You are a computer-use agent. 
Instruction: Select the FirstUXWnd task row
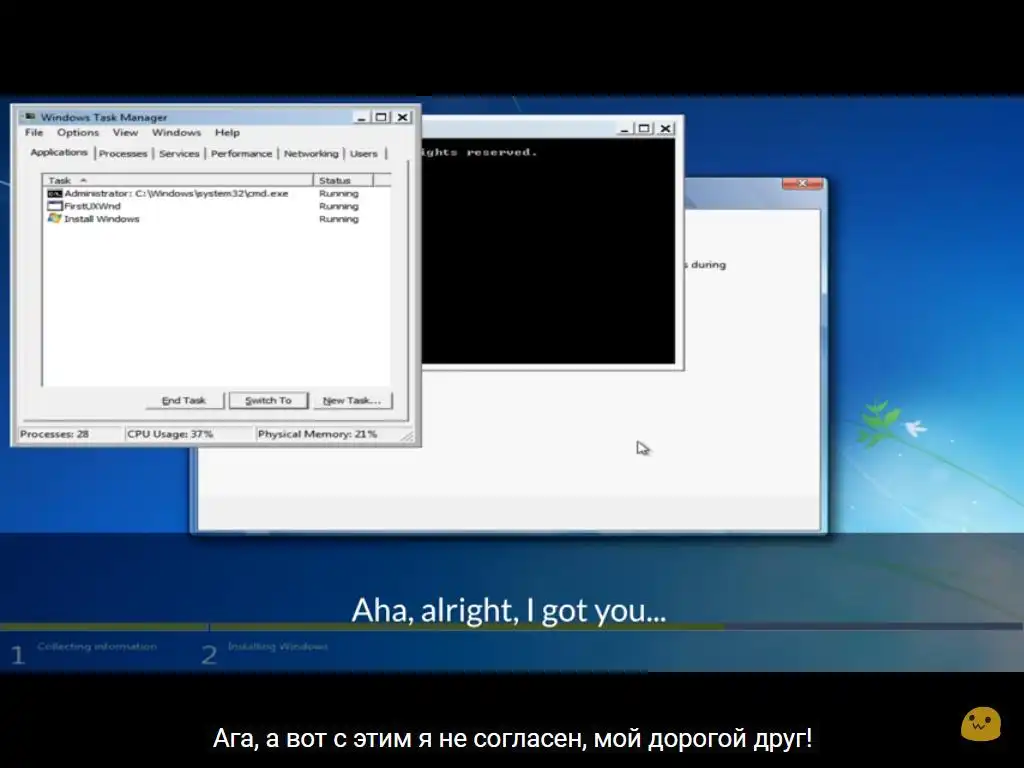(x=217, y=206)
